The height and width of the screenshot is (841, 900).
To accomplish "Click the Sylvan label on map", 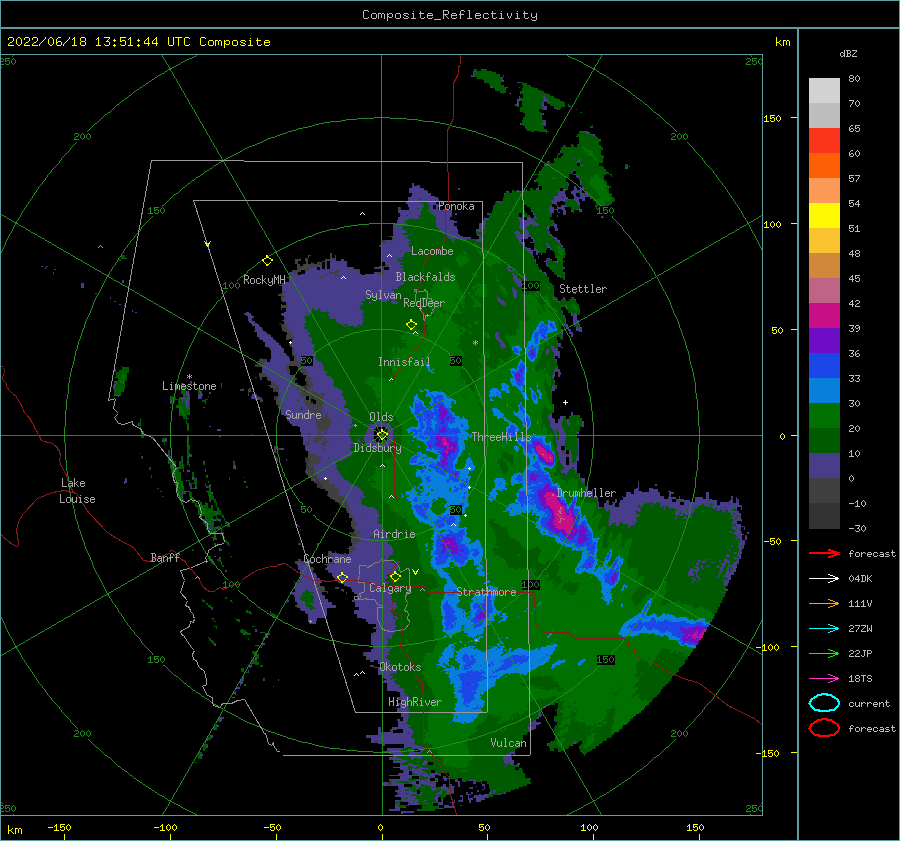I will point(383,295).
